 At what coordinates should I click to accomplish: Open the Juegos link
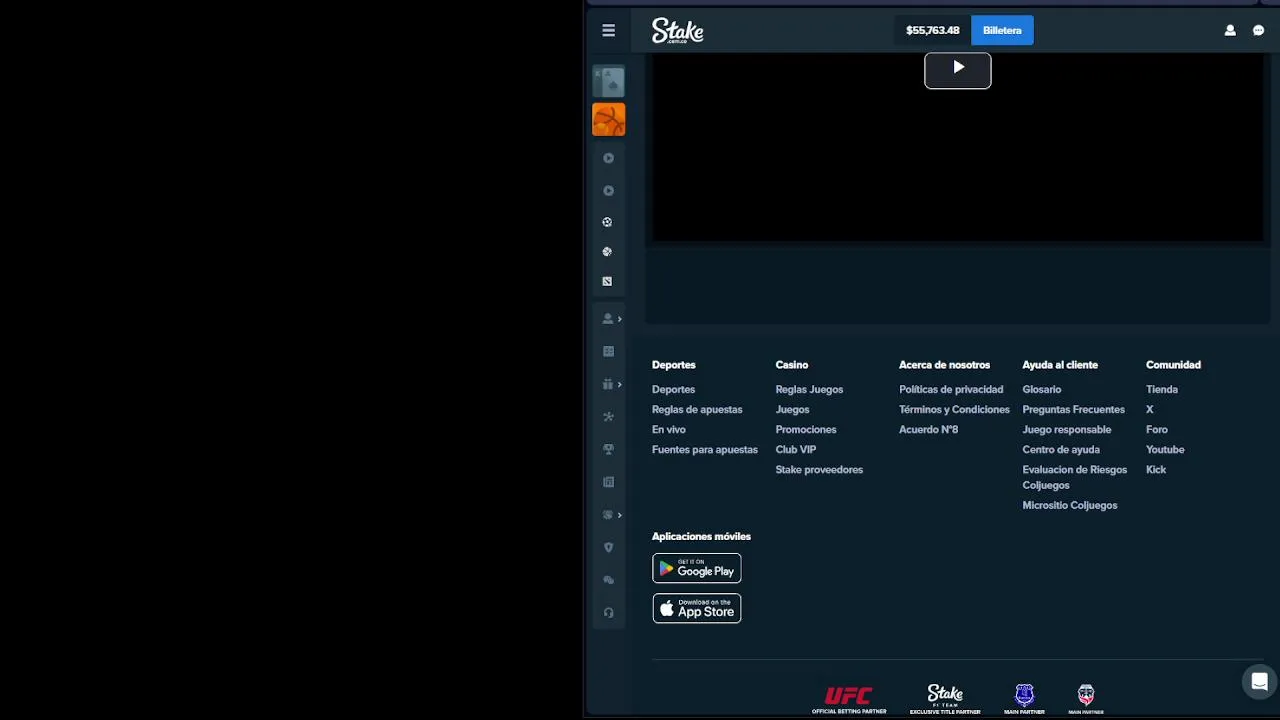point(792,409)
